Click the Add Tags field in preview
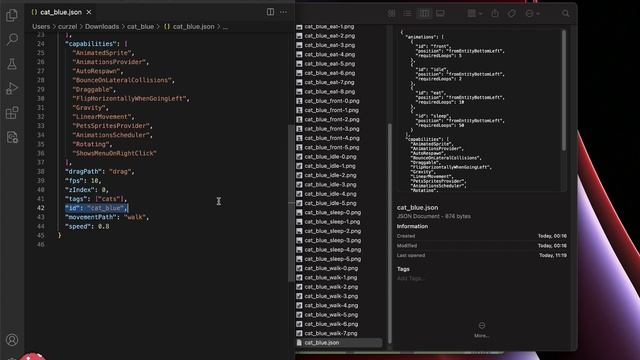Viewport: 640px width, 360px height. coord(411,278)
